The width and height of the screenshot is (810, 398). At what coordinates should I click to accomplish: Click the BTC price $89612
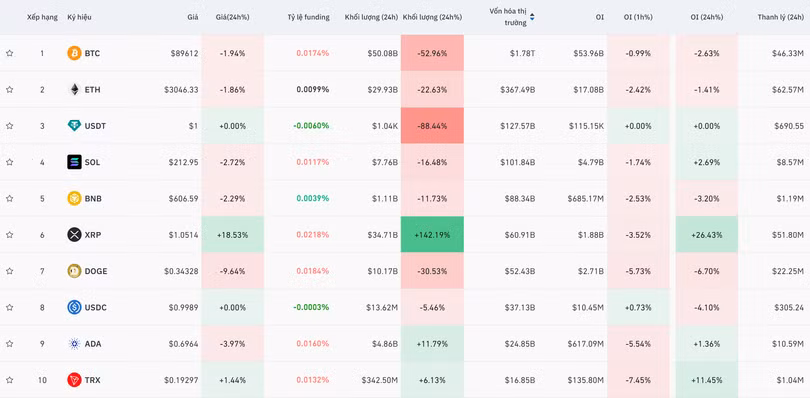(184, 53)
